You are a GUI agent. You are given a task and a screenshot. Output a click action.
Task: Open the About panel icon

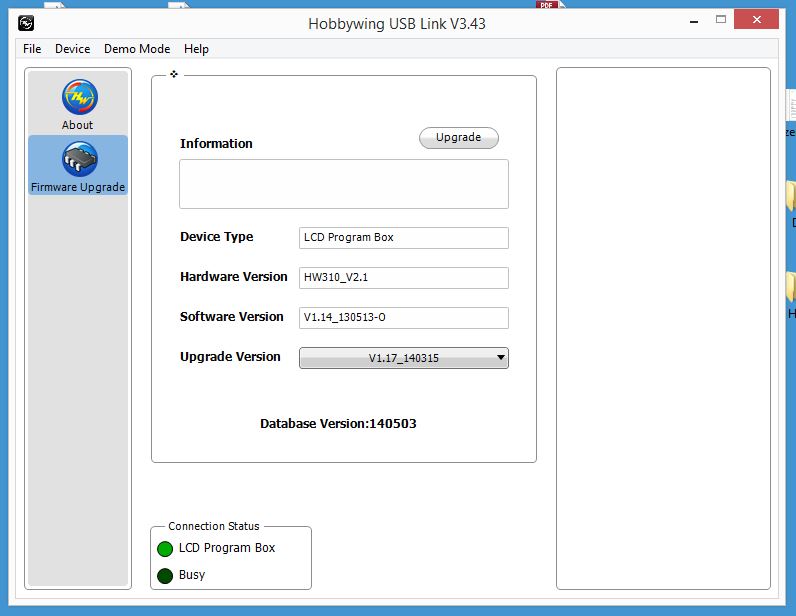coord(80,96)
